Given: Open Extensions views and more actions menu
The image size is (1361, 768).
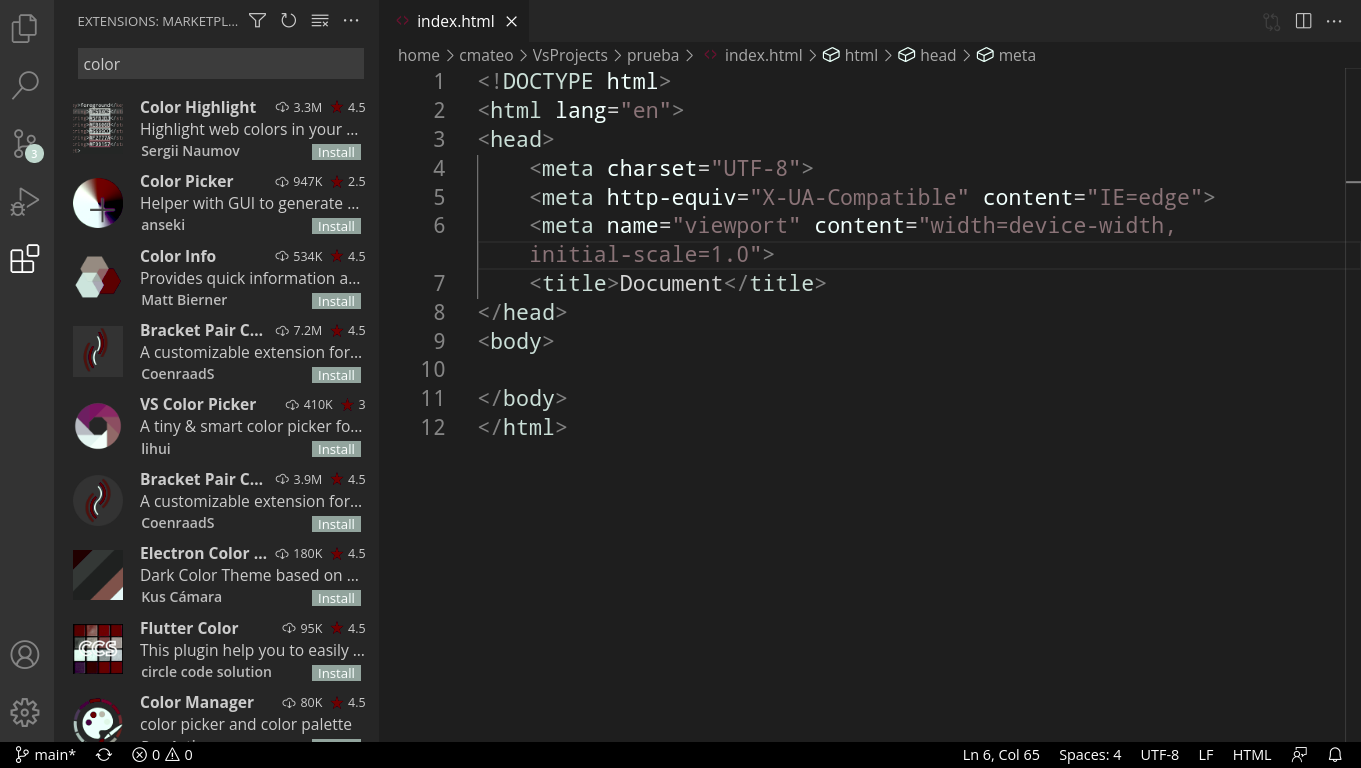Looking at the screenshot, I should pos(351,21).
